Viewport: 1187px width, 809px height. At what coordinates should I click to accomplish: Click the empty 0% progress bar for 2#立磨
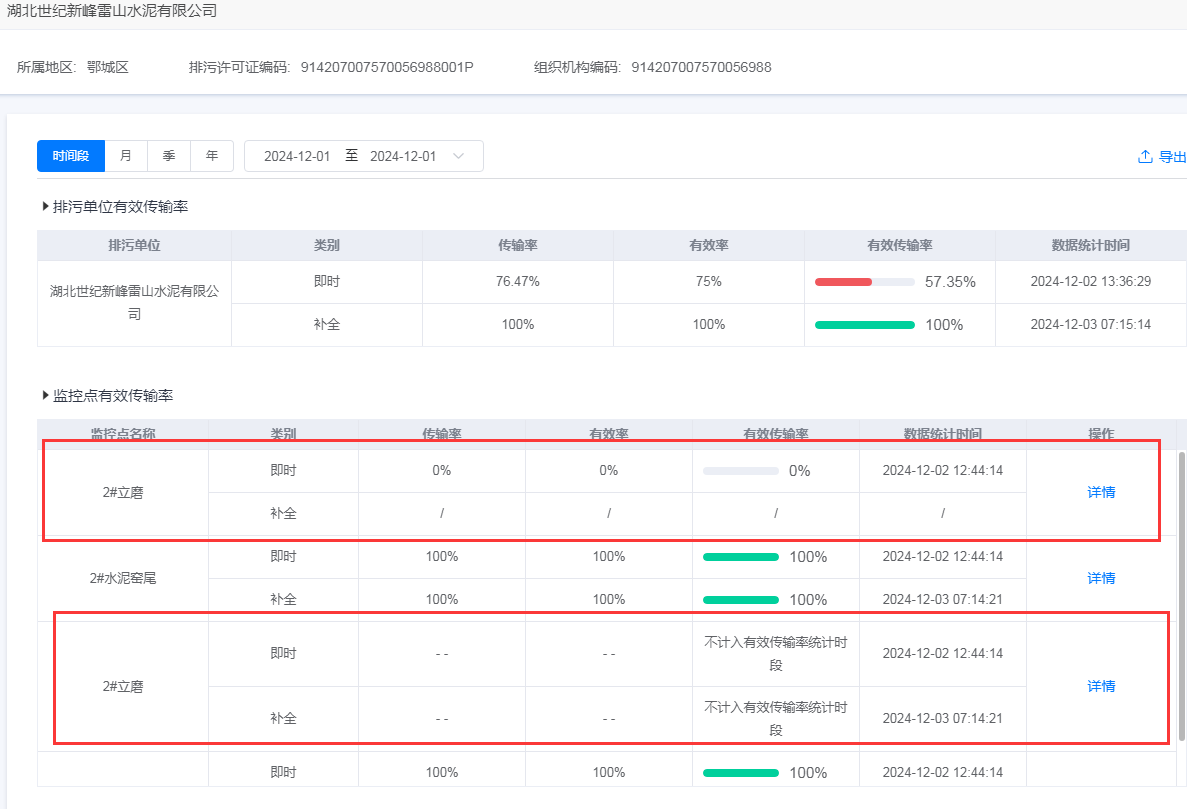(740, 471)
